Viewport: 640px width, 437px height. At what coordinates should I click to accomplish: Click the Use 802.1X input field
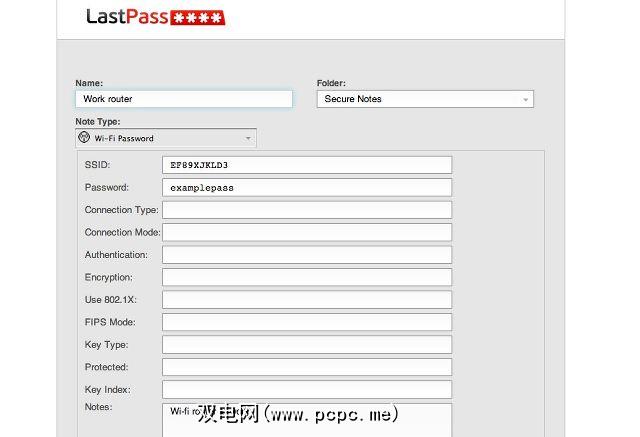pos(307,299)
